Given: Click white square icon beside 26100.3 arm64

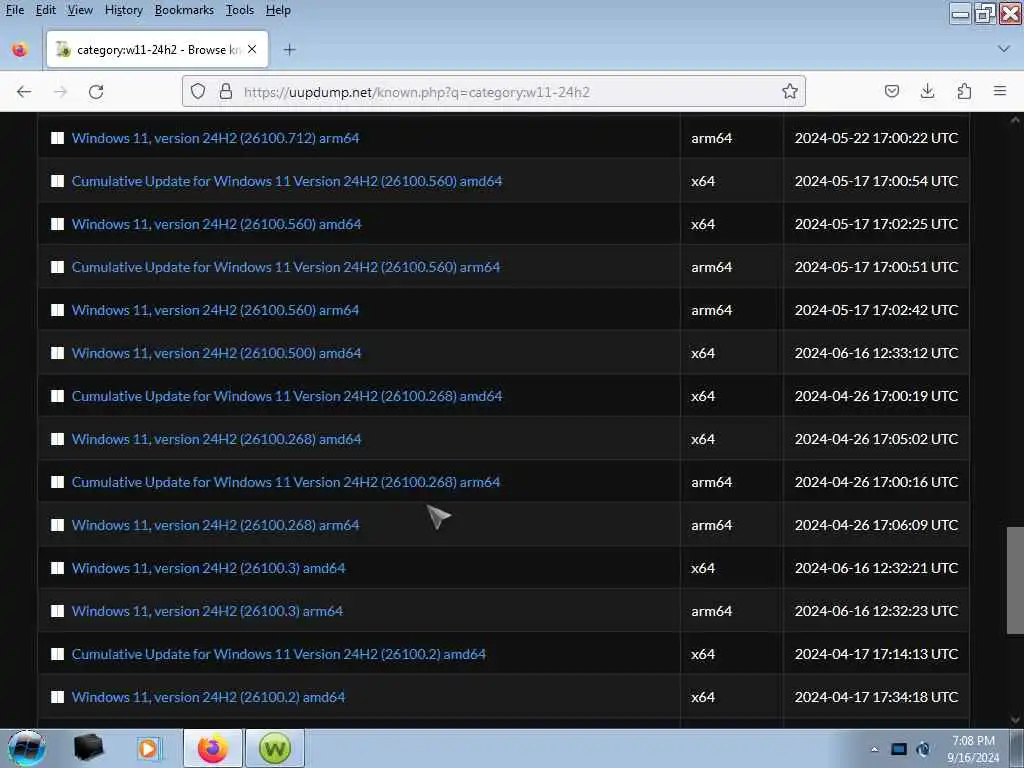Looking at the screenshot, I should (57, 611).
